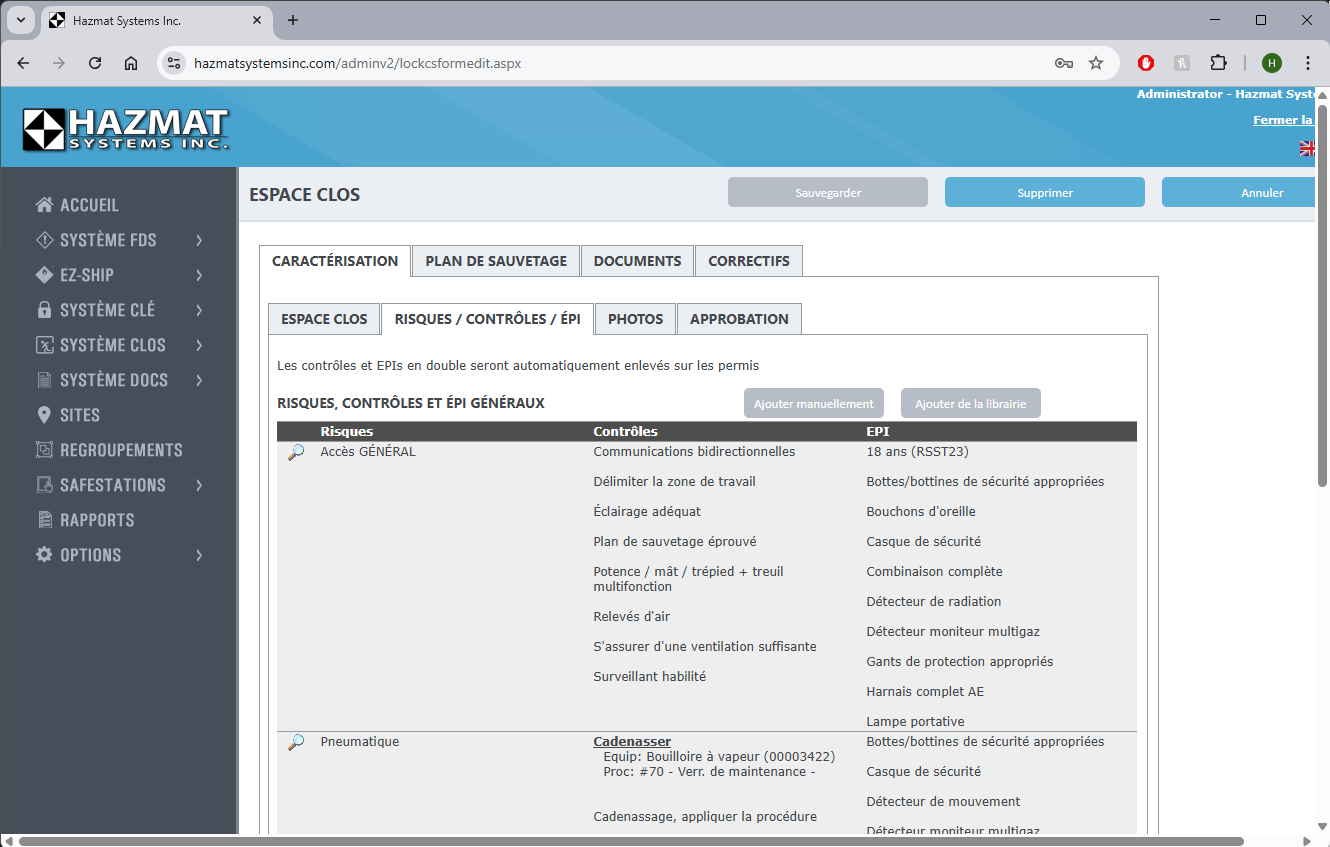Click the browser address bar URL

click(357, 63)
